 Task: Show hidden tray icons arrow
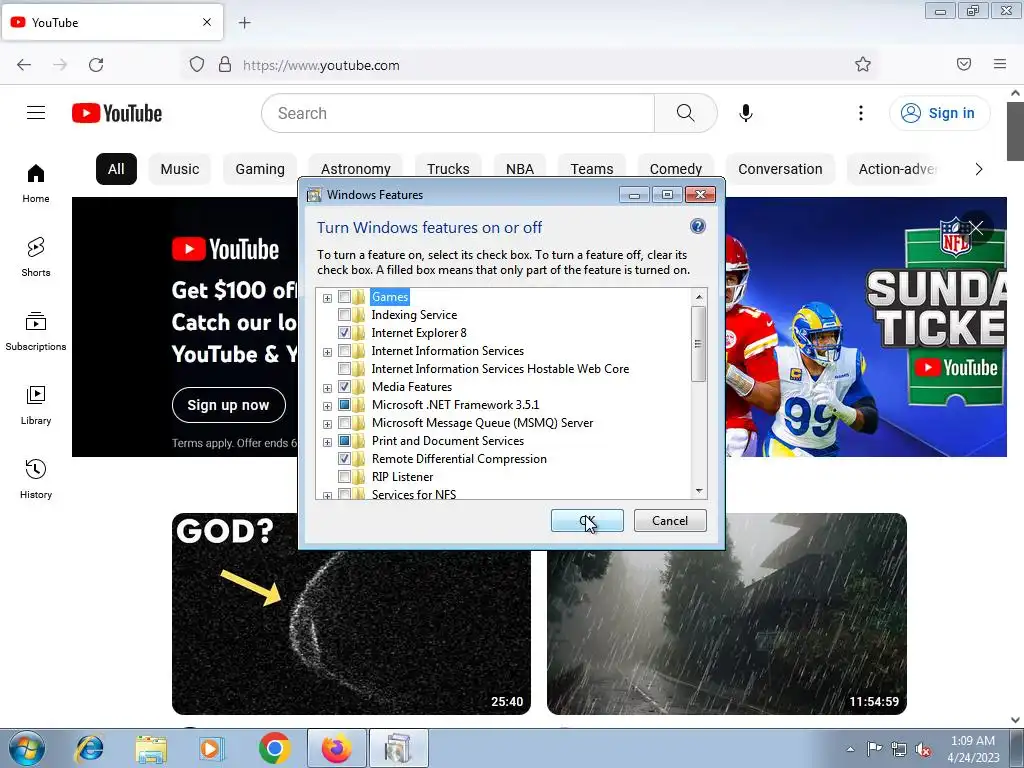850,749
